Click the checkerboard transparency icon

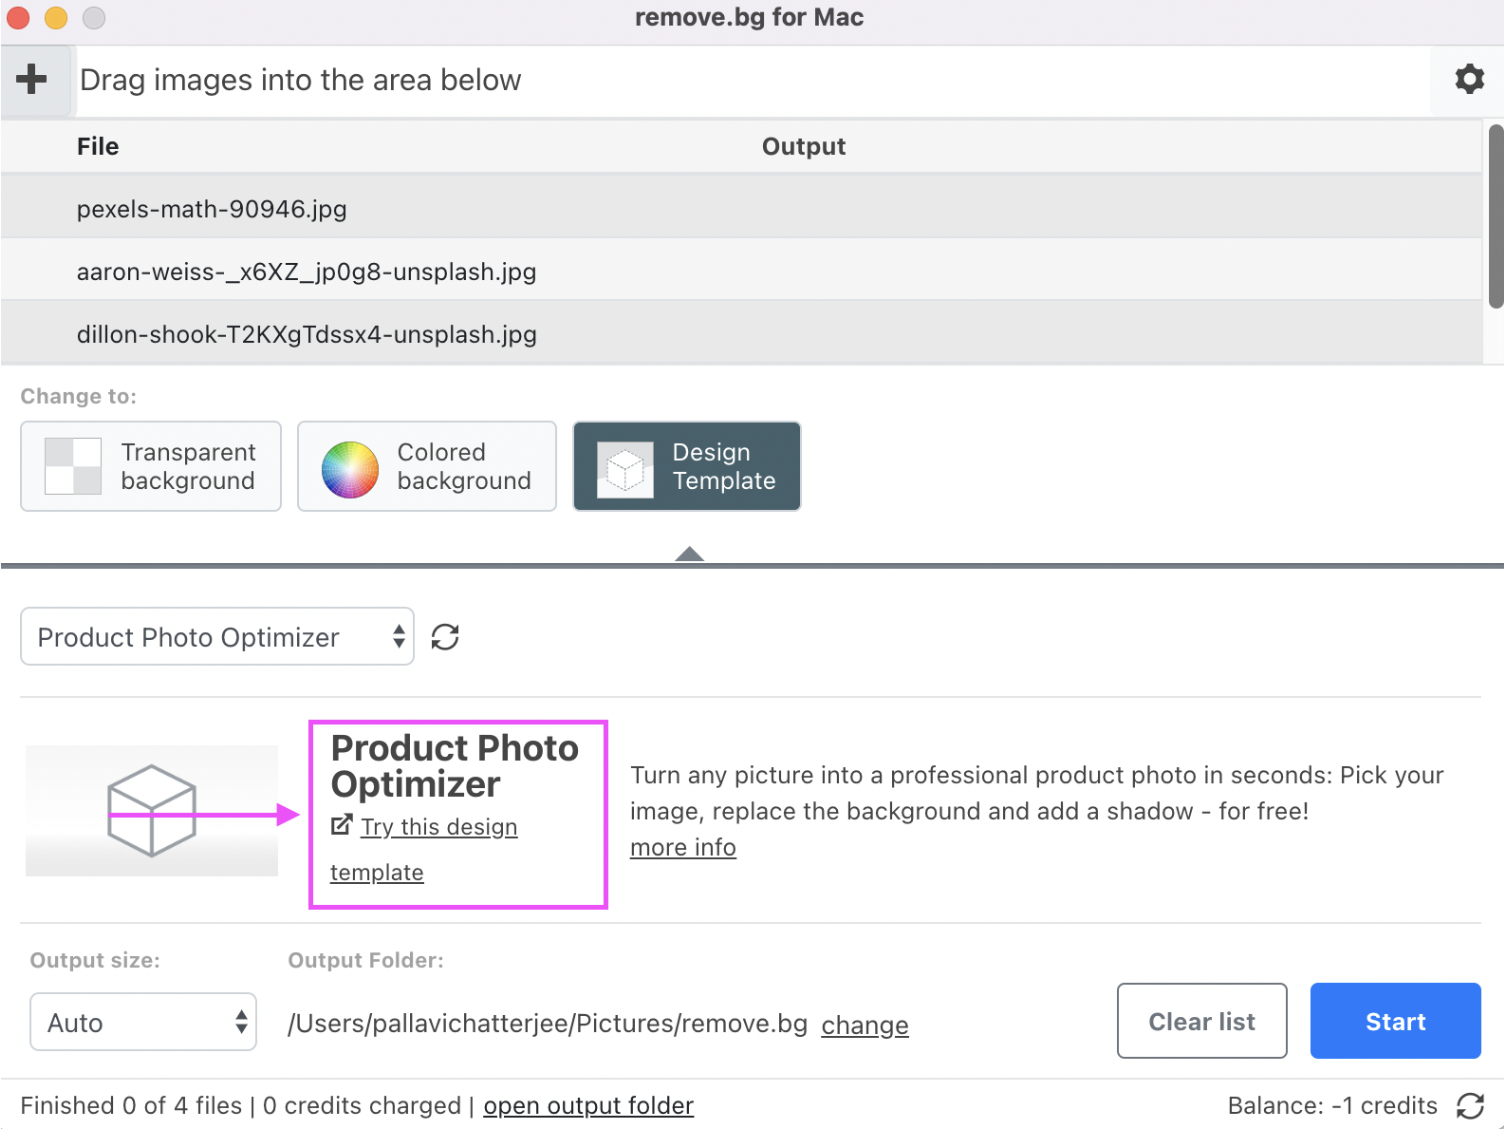[x=73, y=466]
